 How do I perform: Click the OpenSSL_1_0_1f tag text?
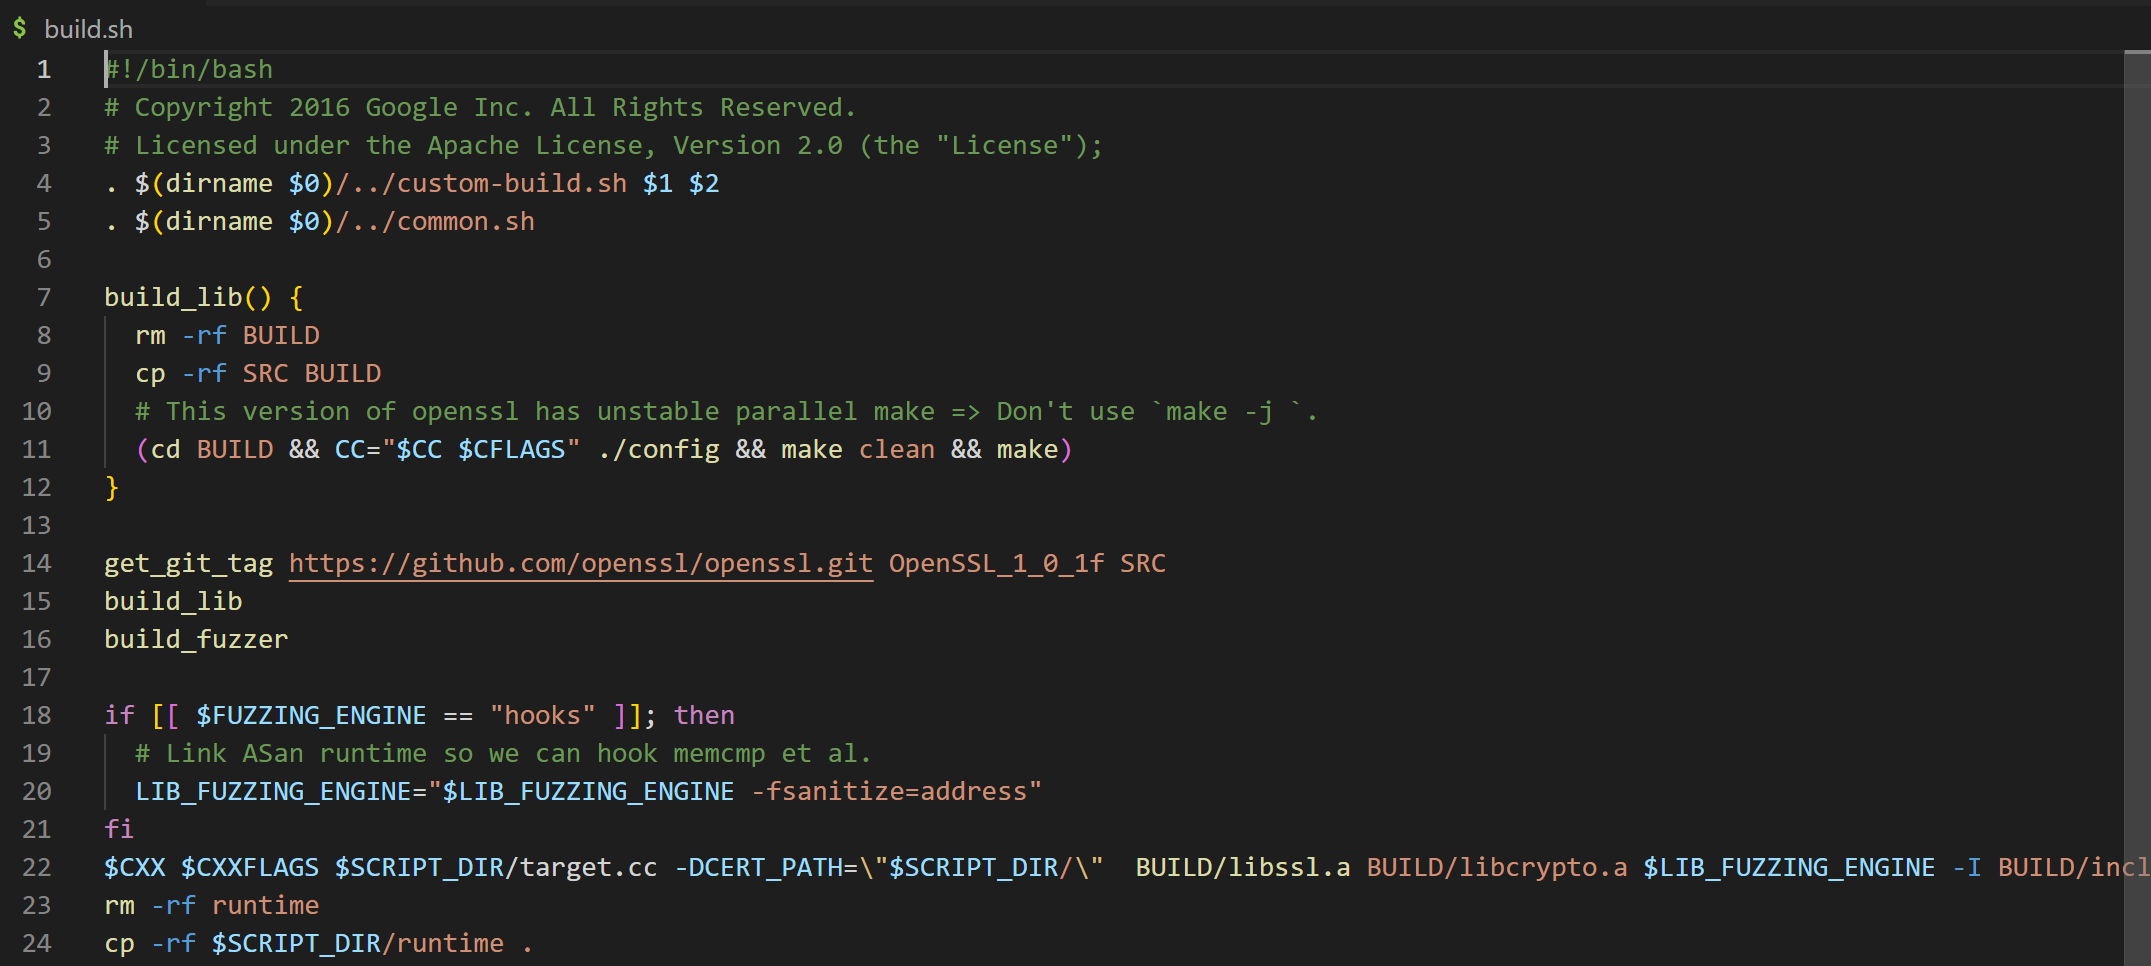(x=996, y=564)
